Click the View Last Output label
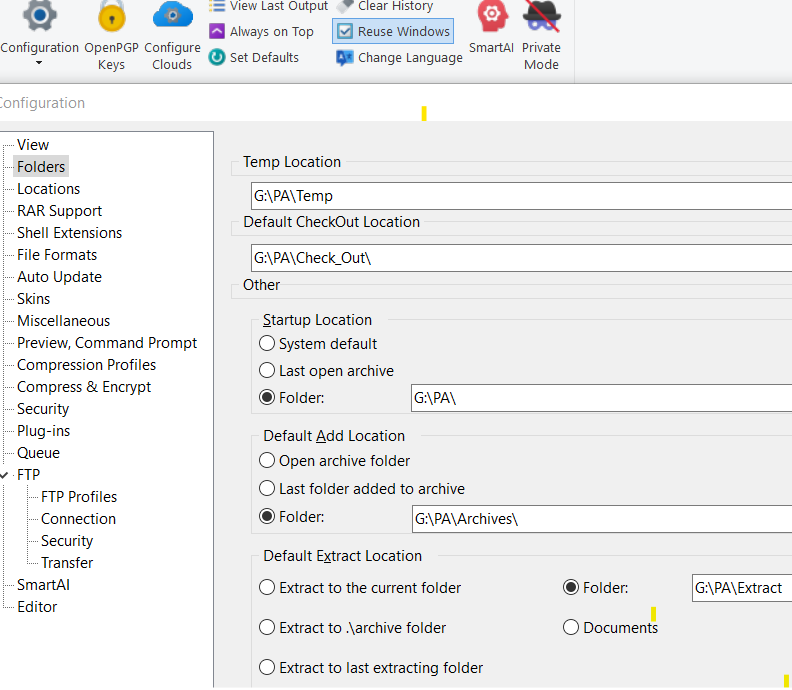Viewport: 792px width, 690px height. 279,6
